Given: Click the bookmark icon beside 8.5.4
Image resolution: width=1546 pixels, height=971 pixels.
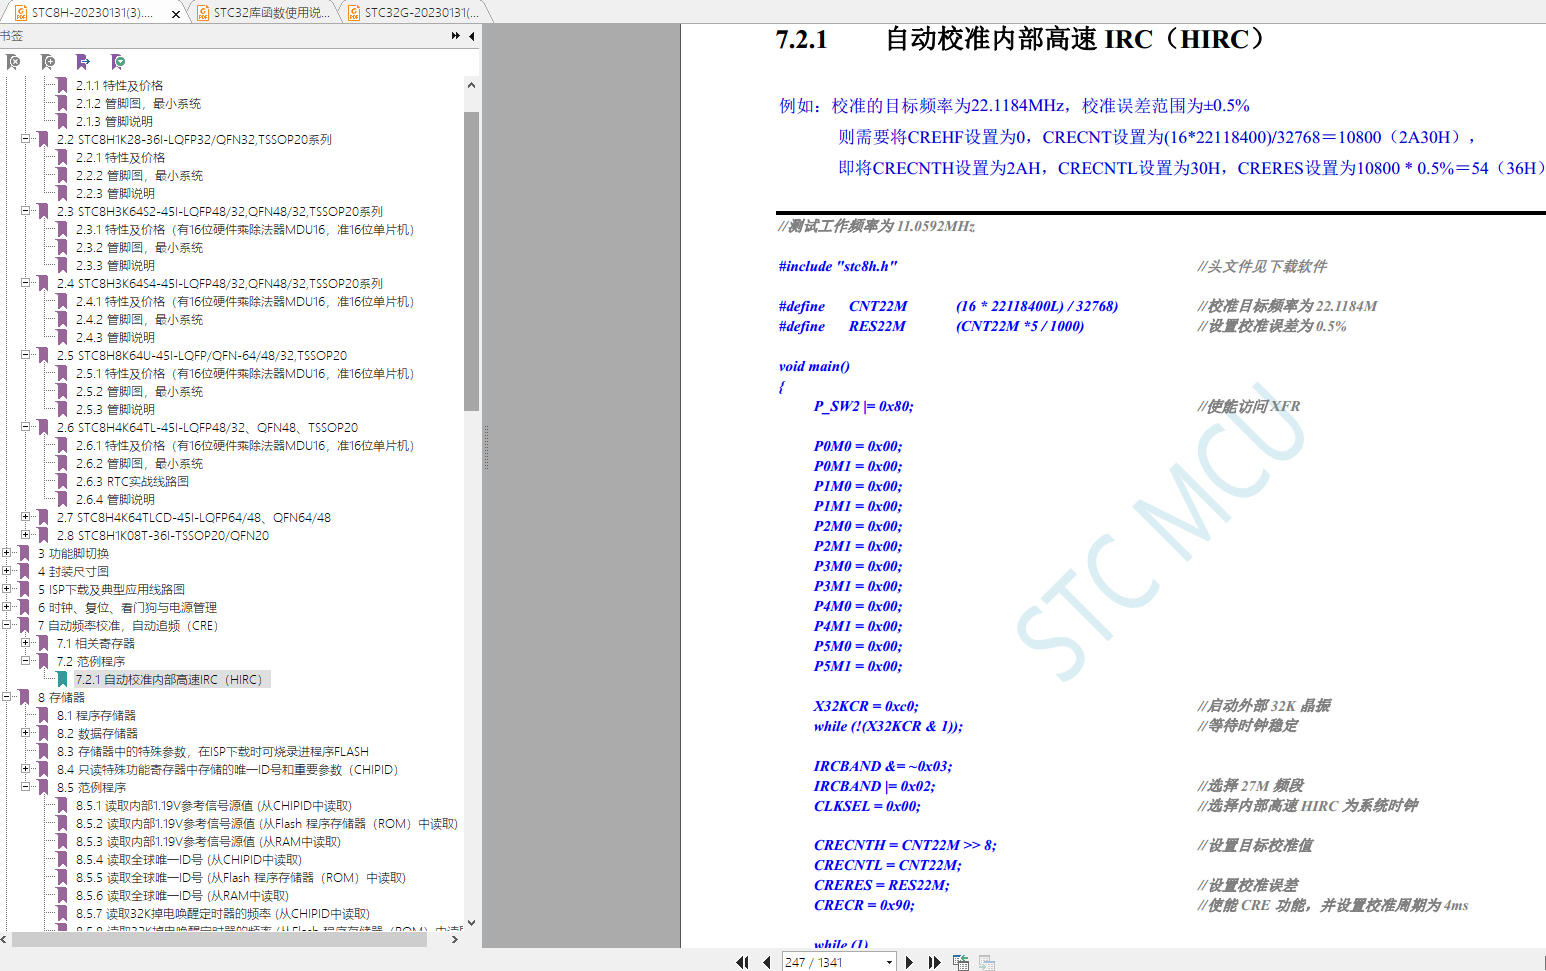Looking at the screenshot, I should [62, 860].
